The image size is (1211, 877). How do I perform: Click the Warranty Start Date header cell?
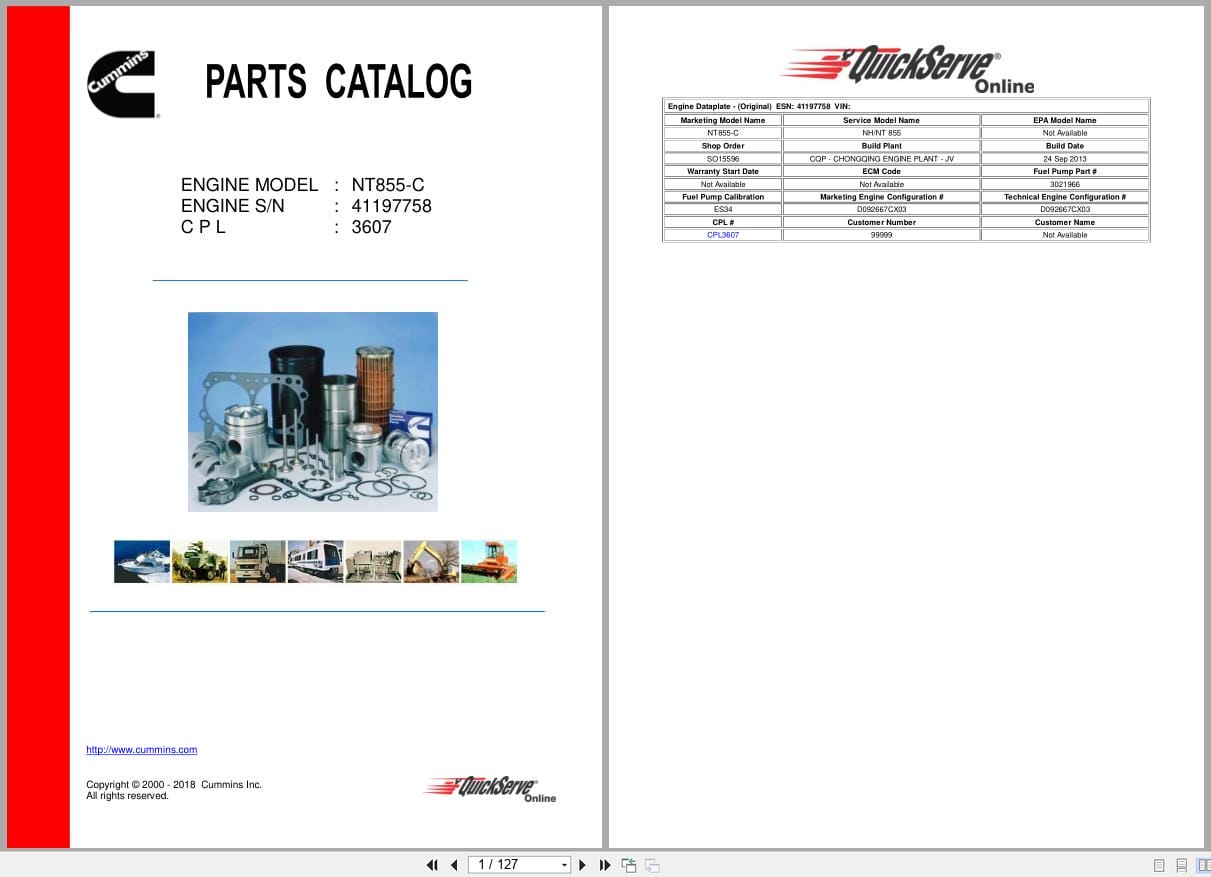723,171
